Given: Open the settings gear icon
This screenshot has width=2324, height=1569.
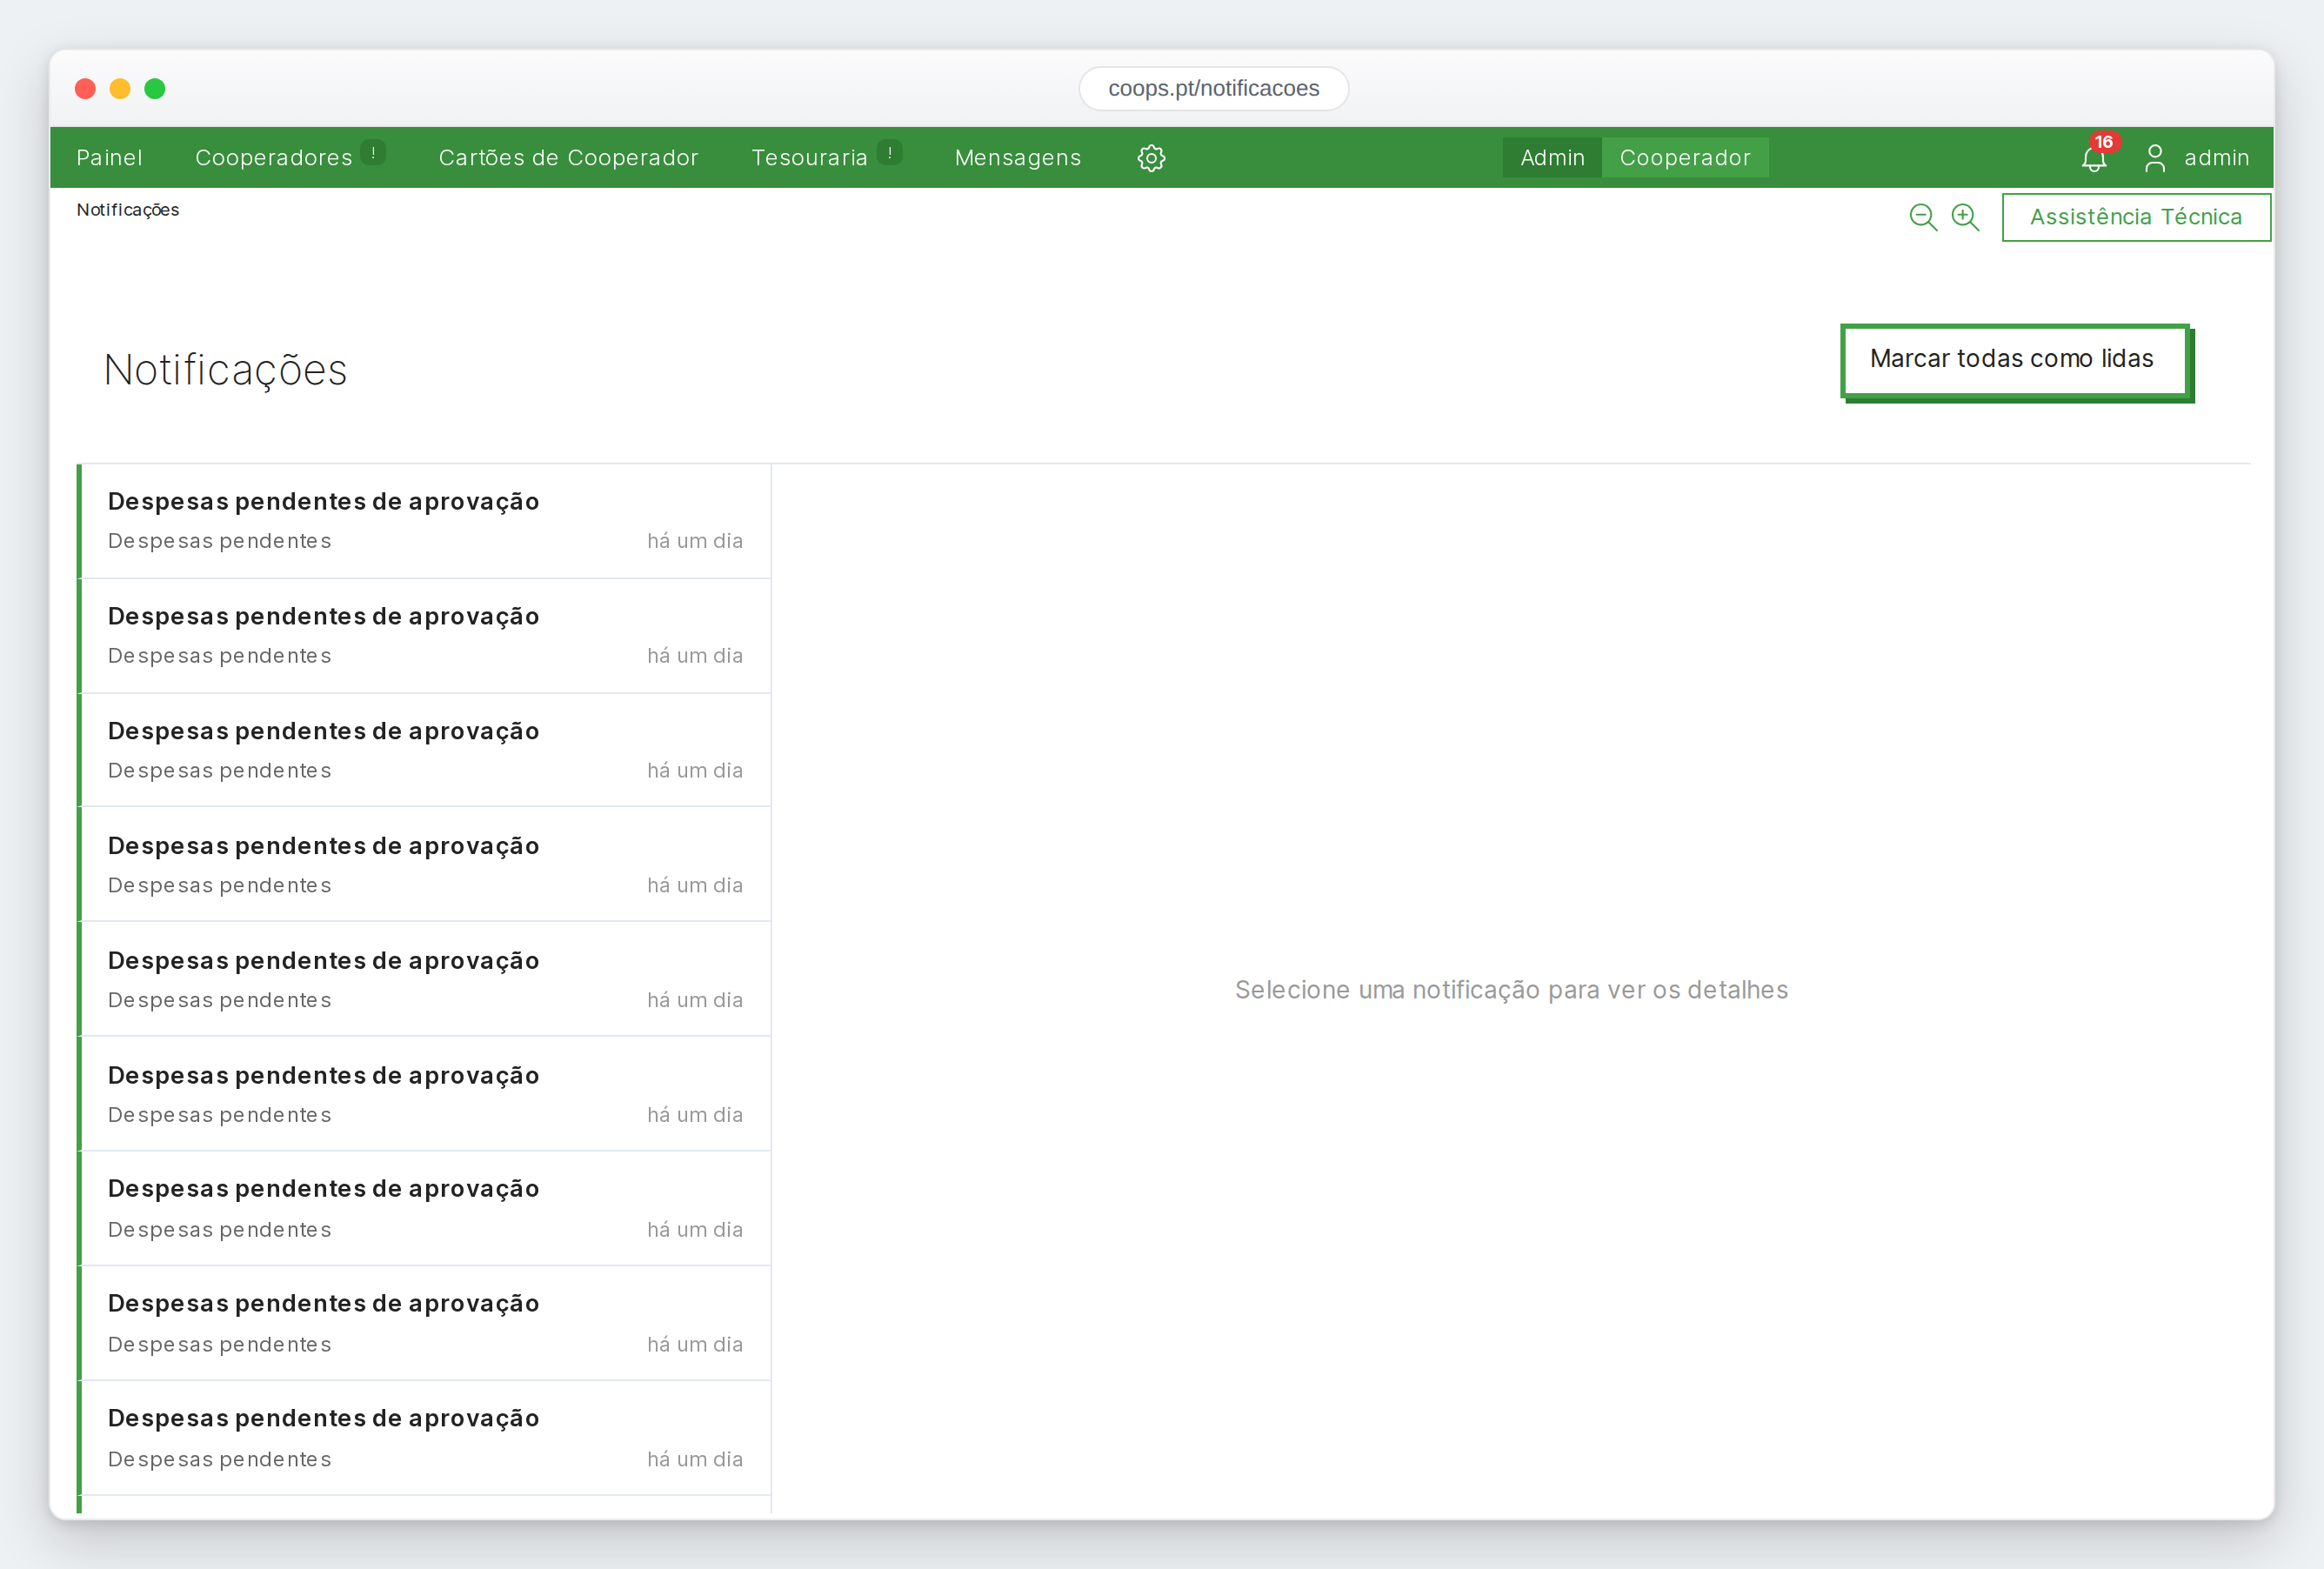Looking at the screenshot, I should (1151, 158).
